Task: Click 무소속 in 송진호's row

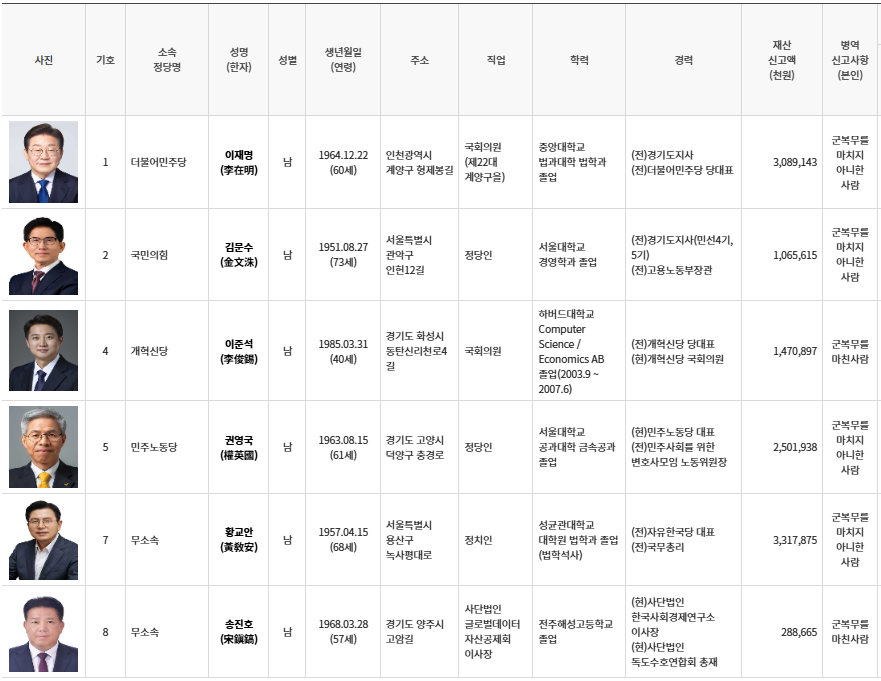Action: 144,632
